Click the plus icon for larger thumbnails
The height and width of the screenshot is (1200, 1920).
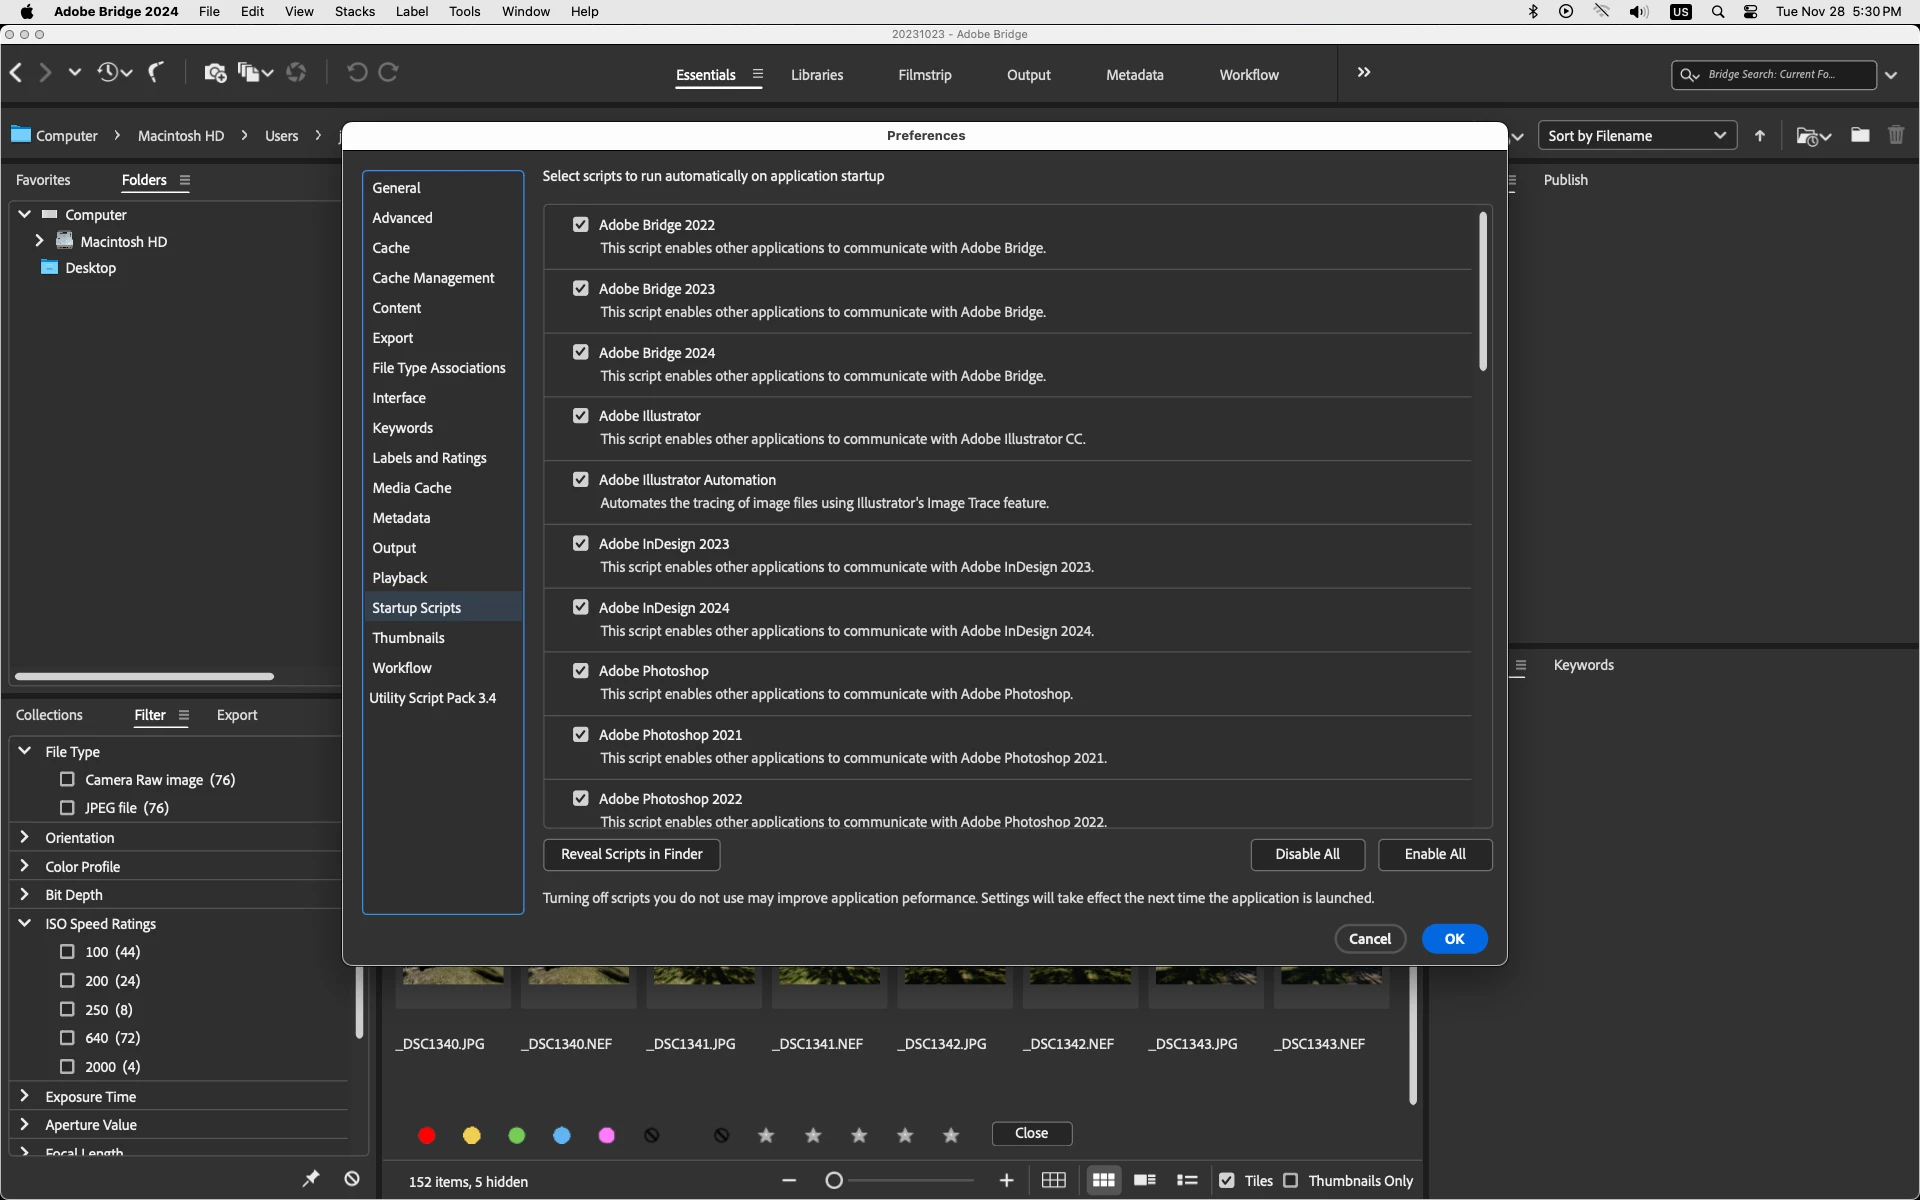click(x=1006, y=1181)
